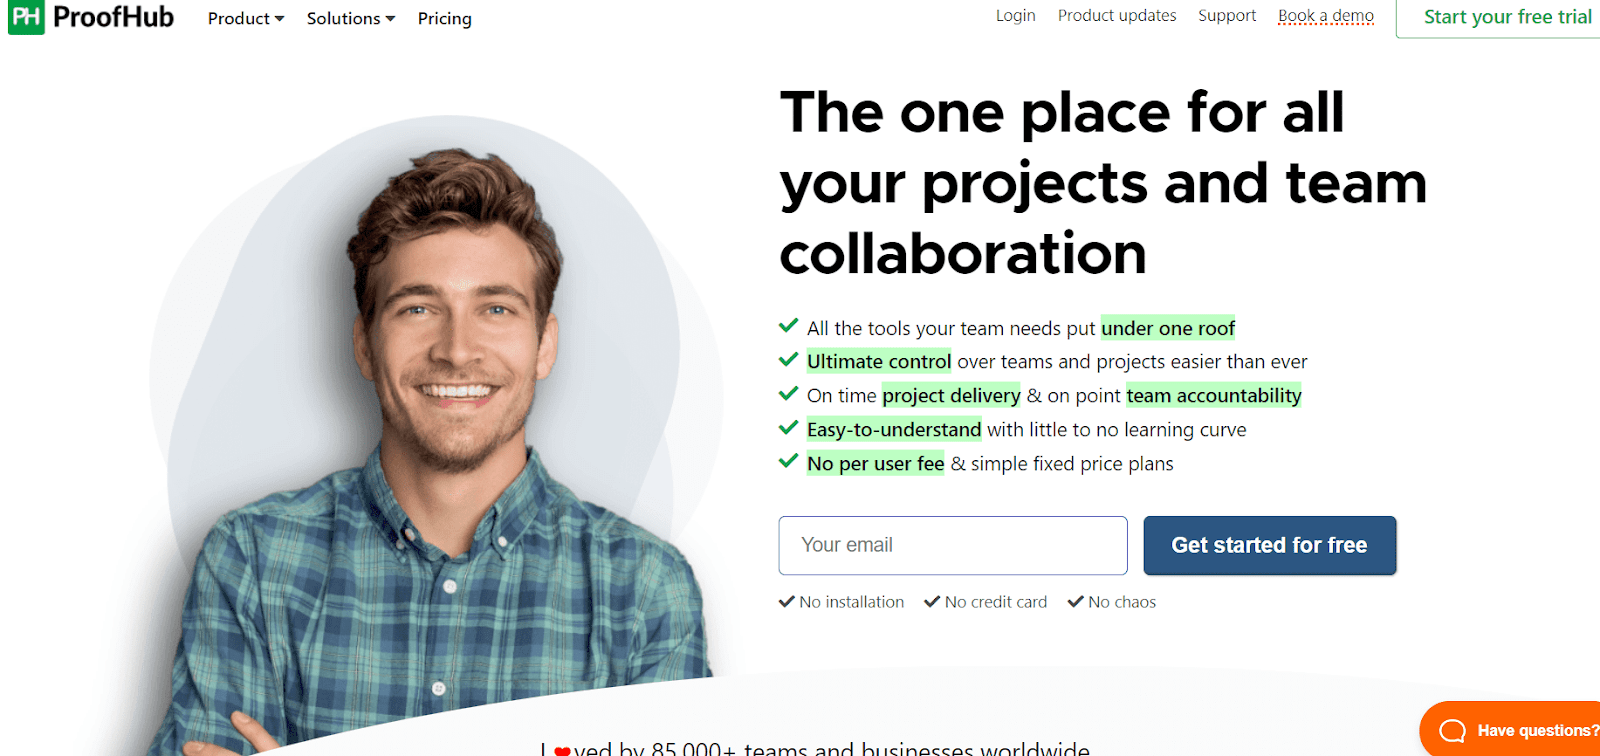The height and width of the screenshot is (756, 1600).
Task: Click checkmark icon beside 'No per user fee'
Action: 788,462
